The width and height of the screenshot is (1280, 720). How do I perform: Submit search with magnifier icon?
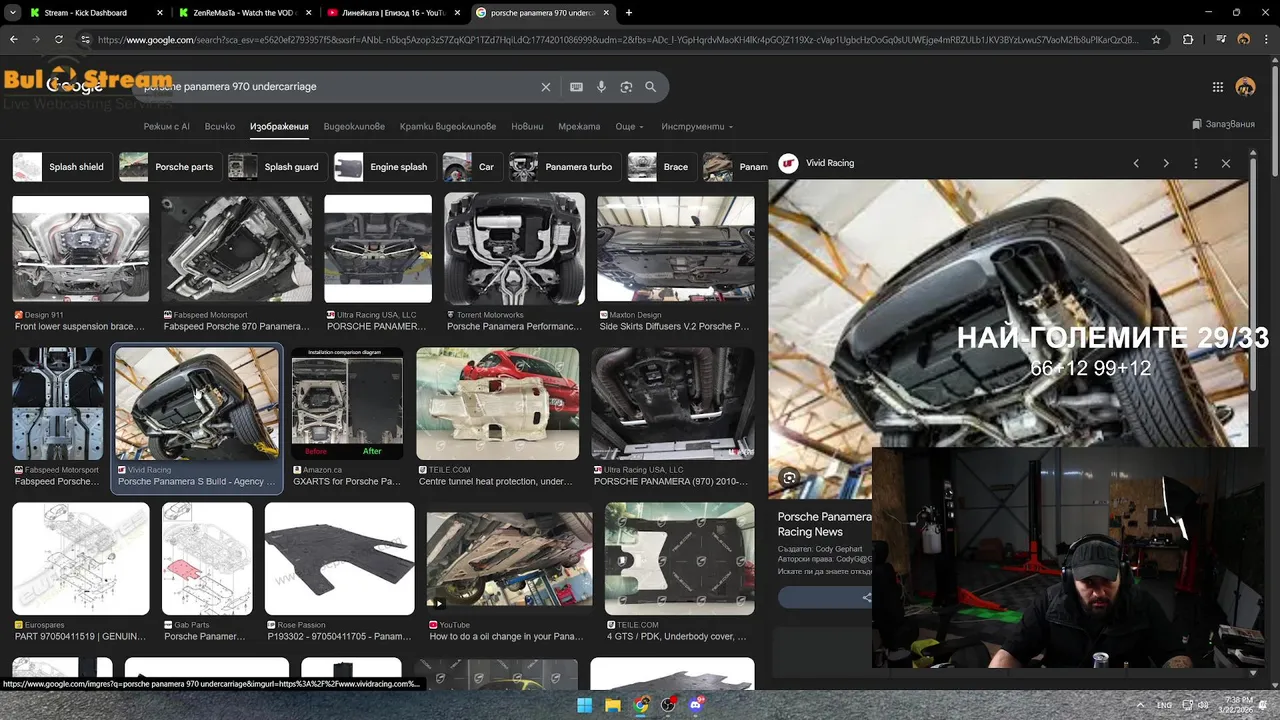pos(651,87)
